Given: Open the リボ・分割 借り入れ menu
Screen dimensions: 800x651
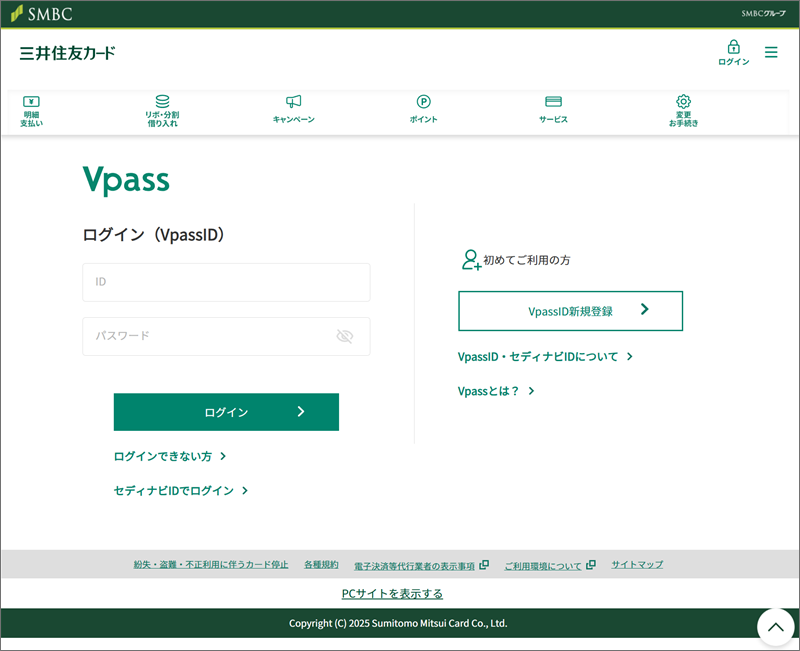Looking at the screenshot, I should point(162,111).
